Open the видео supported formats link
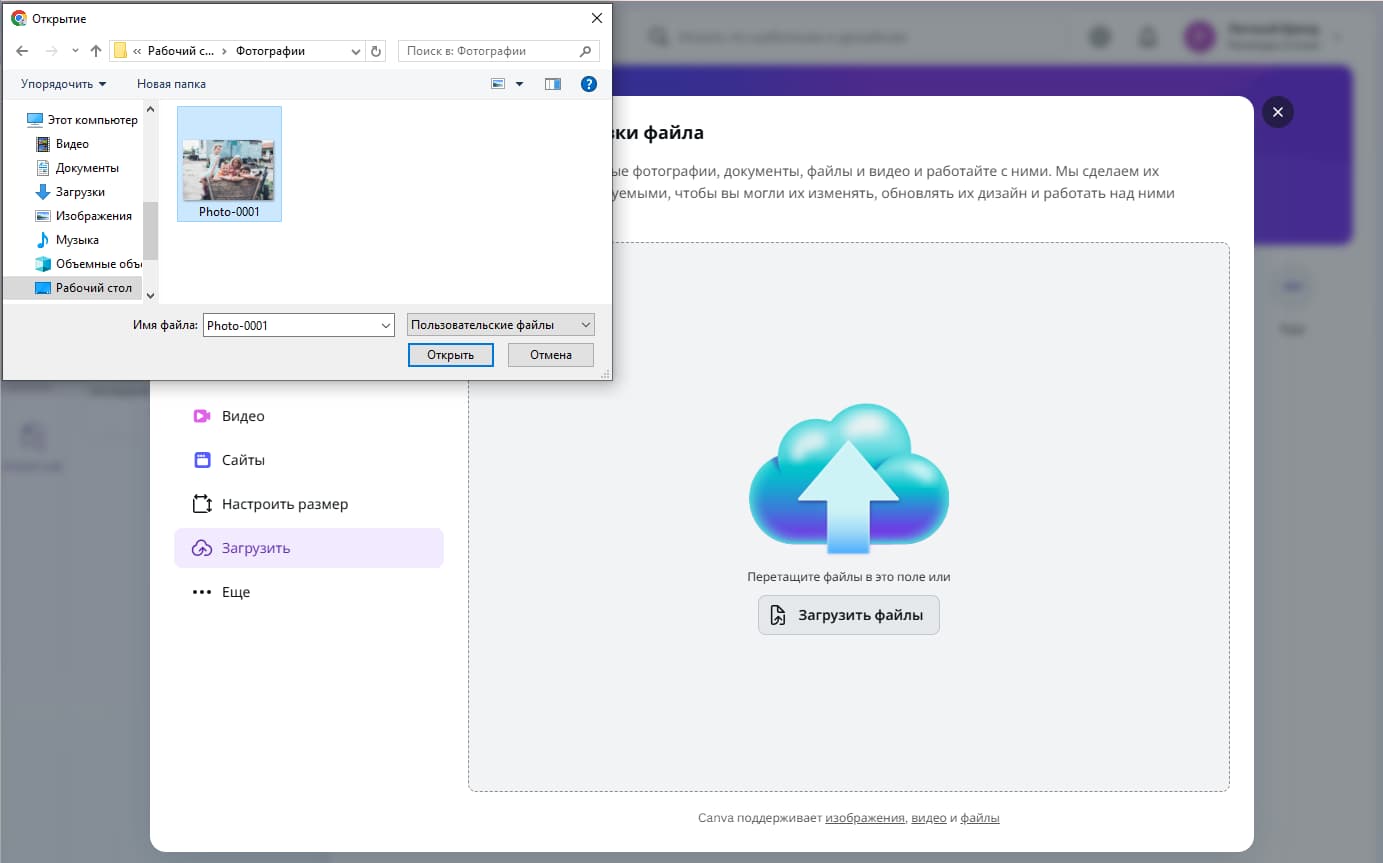This screenshot has width=1383, height=863. [929, 818]
